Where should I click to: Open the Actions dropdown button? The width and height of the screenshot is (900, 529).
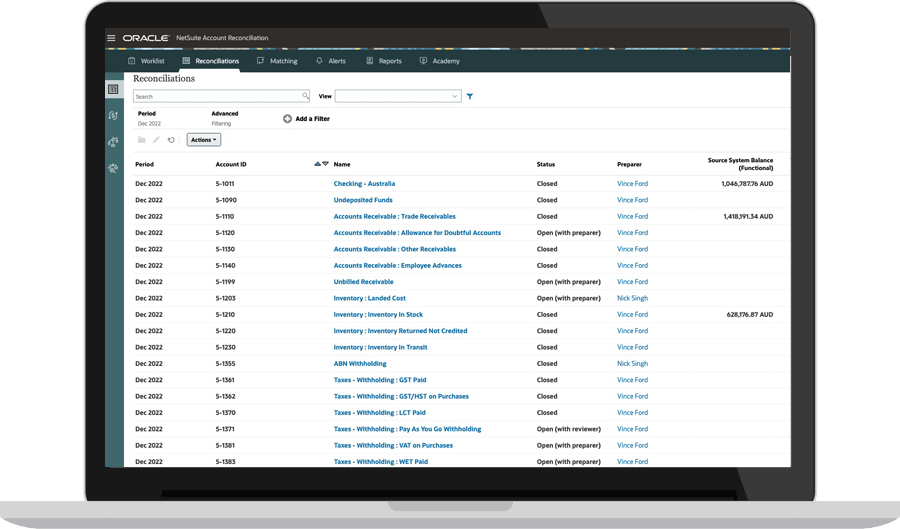click(204, 139)
